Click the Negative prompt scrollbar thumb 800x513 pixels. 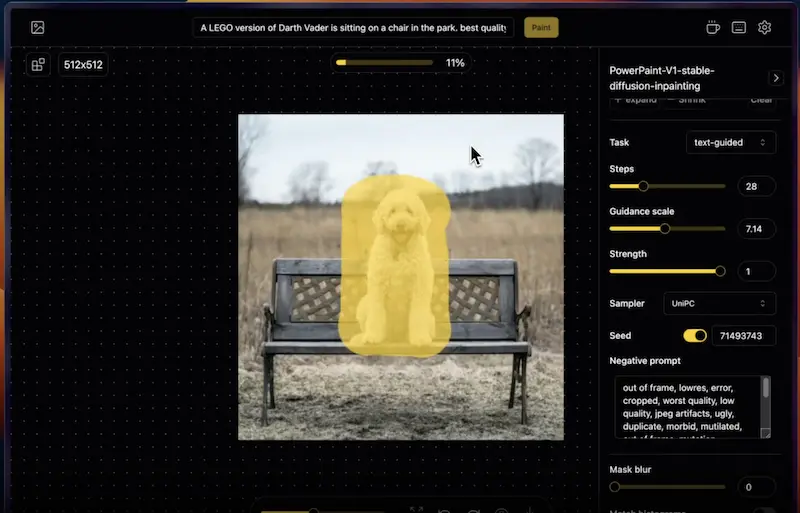pos(766,387)
